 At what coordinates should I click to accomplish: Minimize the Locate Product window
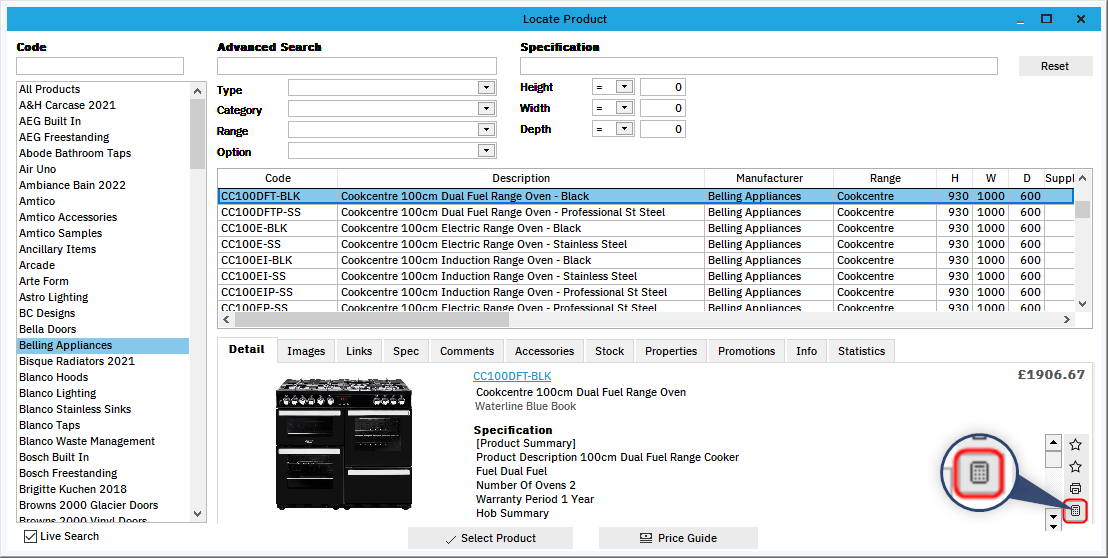point(1021,21)
